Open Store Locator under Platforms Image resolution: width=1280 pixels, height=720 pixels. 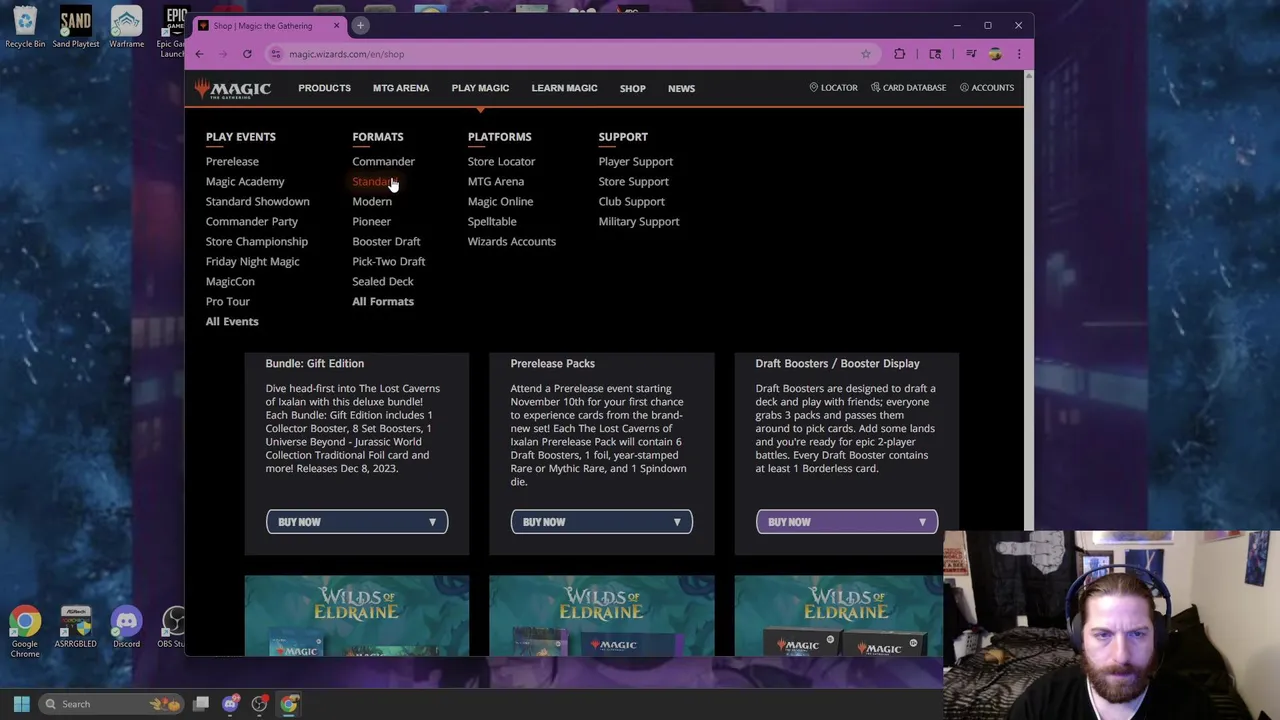[x=501, y=161]
